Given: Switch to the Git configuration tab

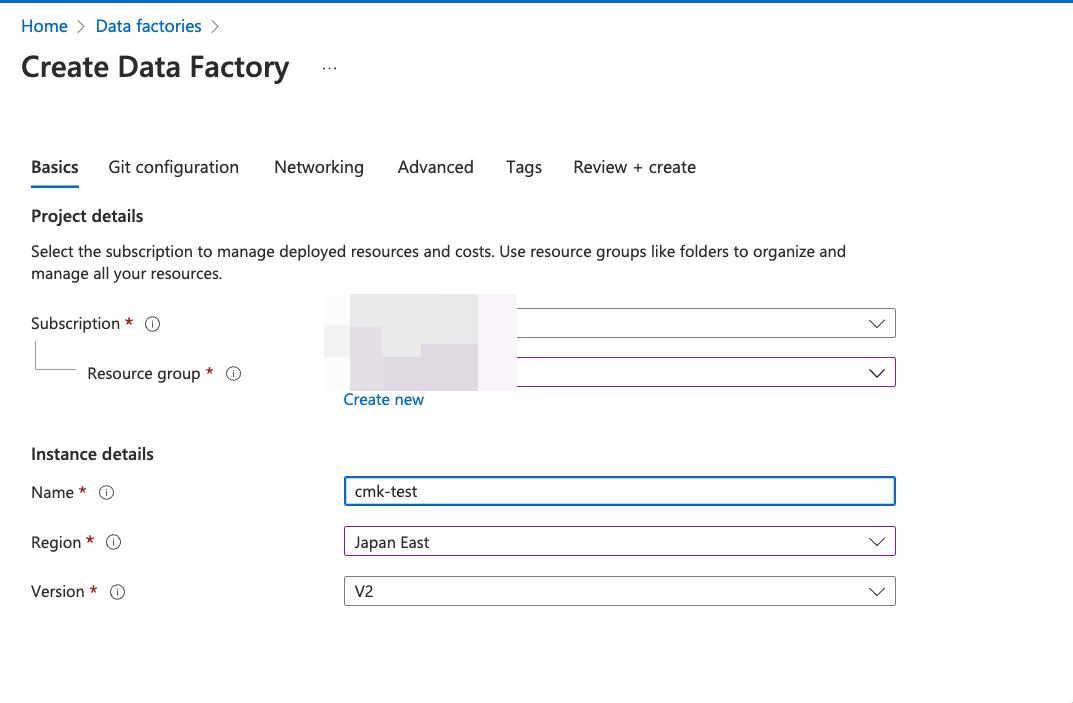Looking at the screenshot, I should tap(173, 167).
